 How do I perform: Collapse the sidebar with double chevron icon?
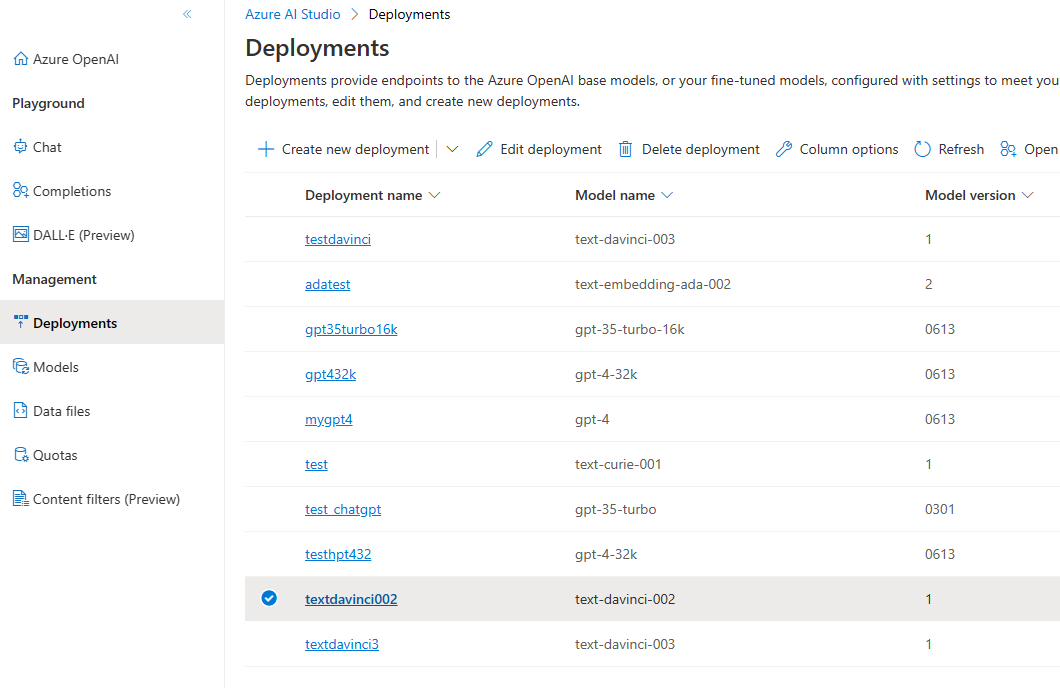coord(187,14)
